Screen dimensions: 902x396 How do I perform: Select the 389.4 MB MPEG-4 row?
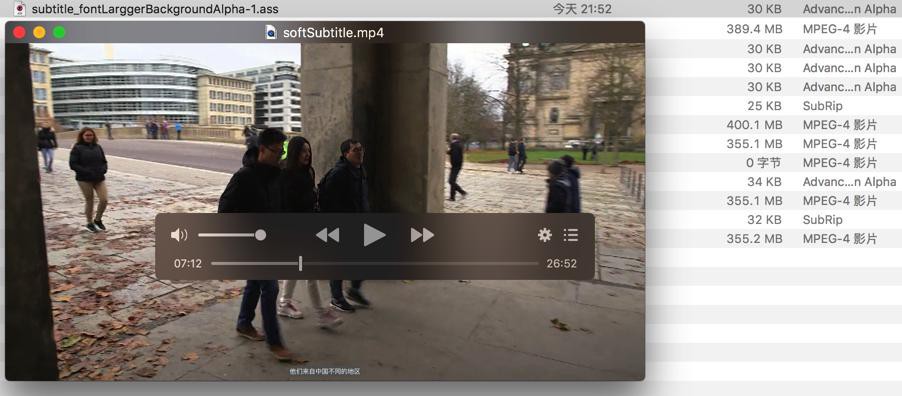click(773, 29)
